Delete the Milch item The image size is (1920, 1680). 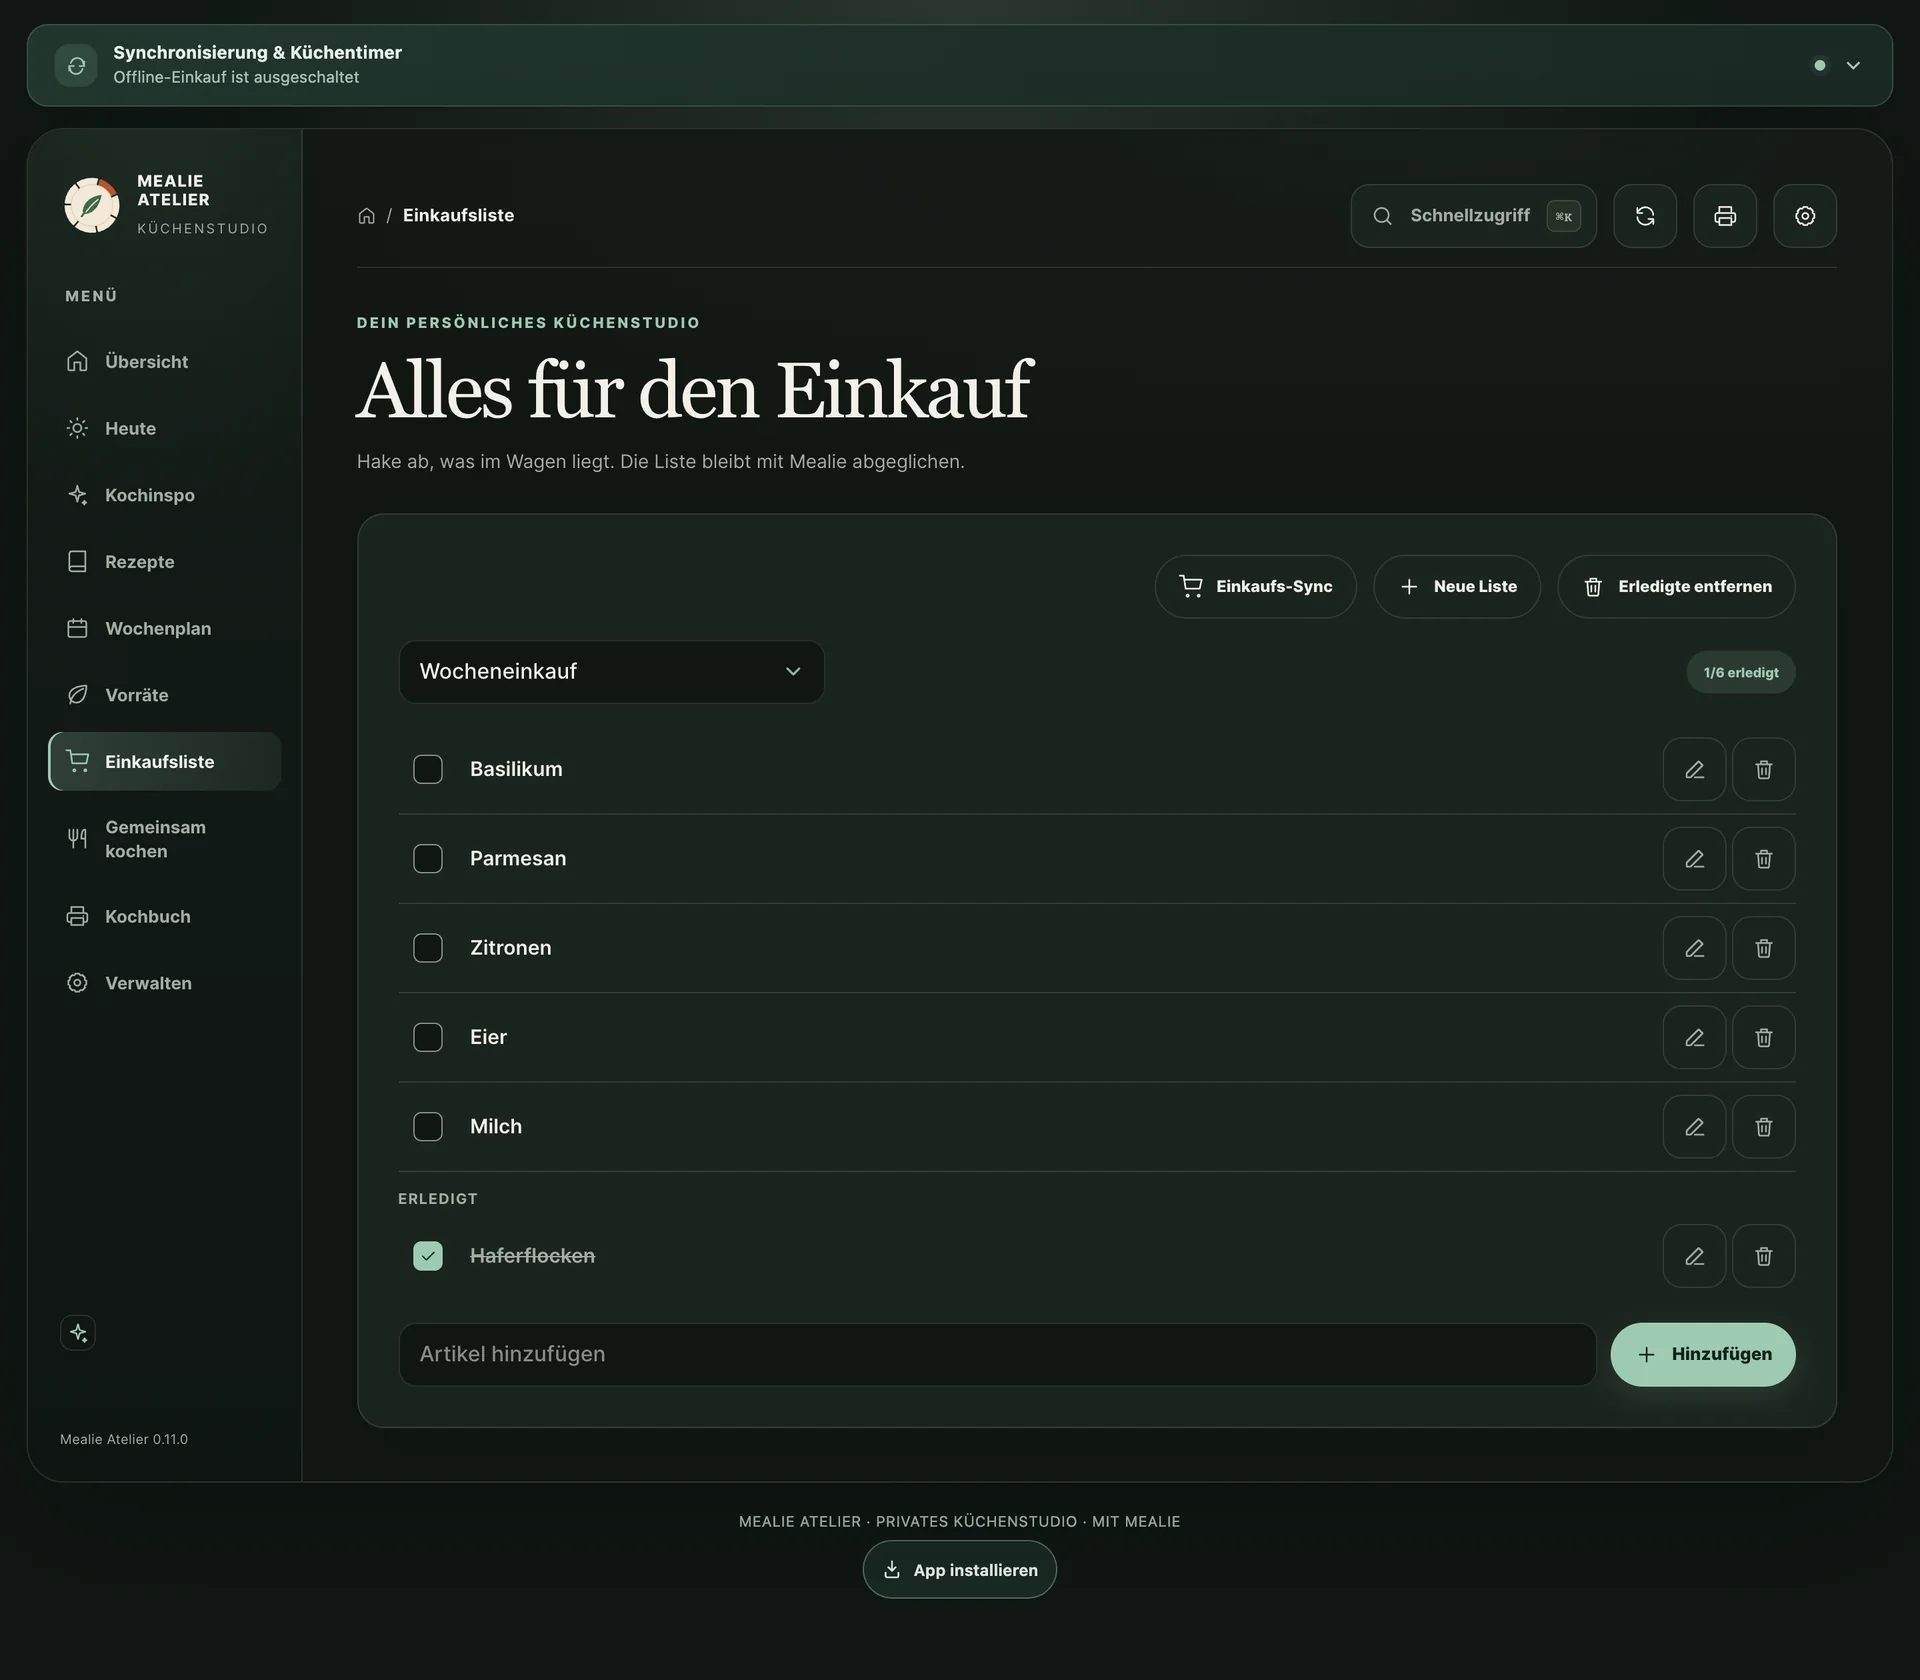click(x=1764, y=1127)
